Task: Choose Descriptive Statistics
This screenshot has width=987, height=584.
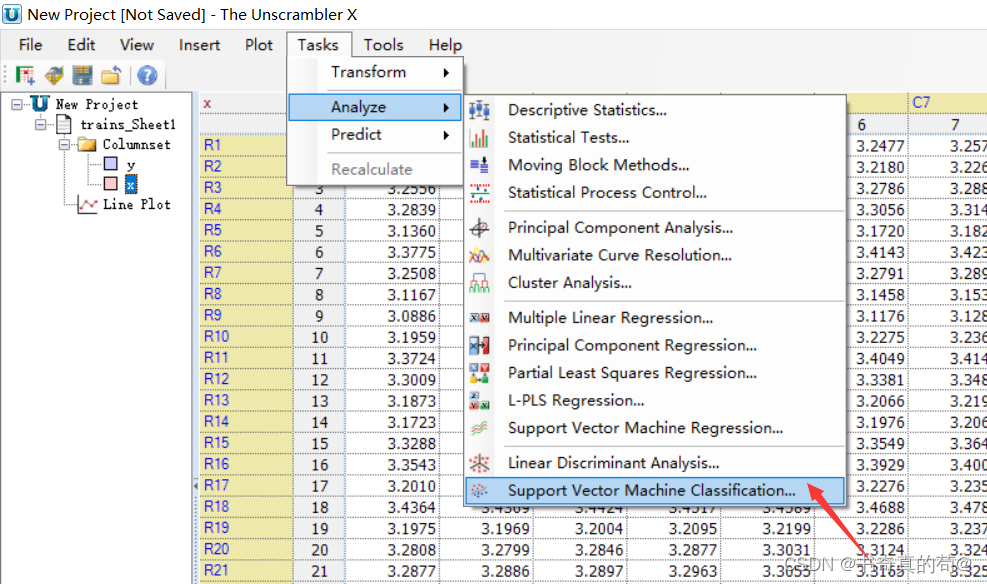Action: [655, 110]
